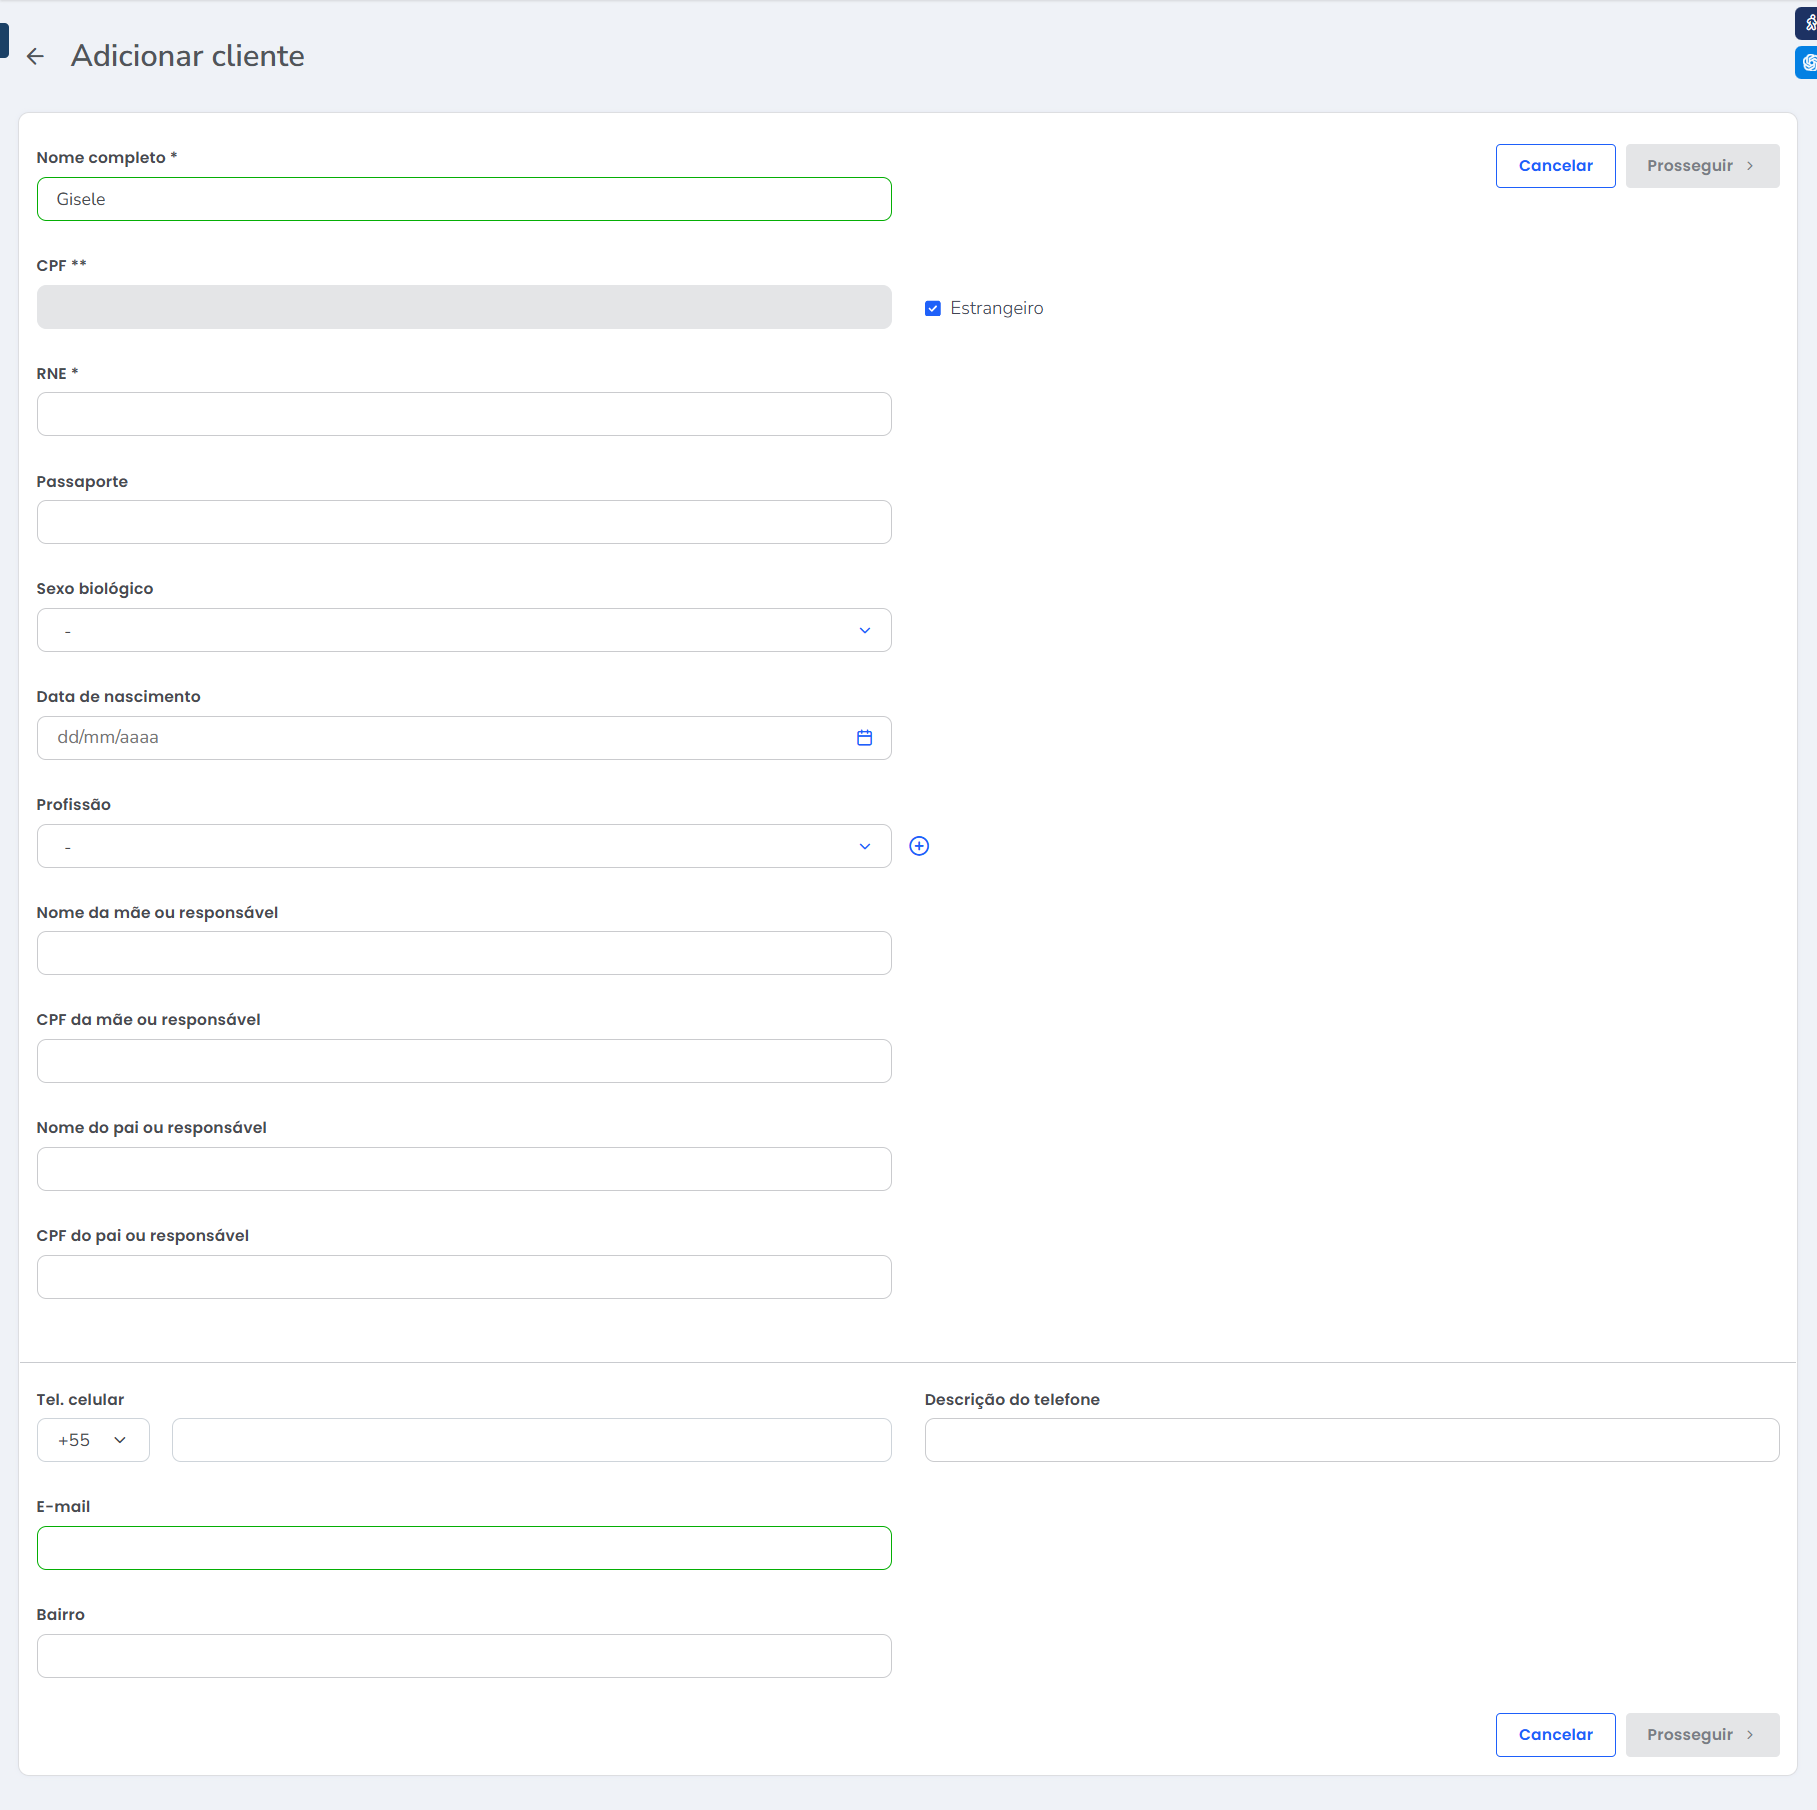Image resolution: width=1817 pixels, height=1810 pixels.
Task: Go back using the left arrow icon
Action: point(35,56)
